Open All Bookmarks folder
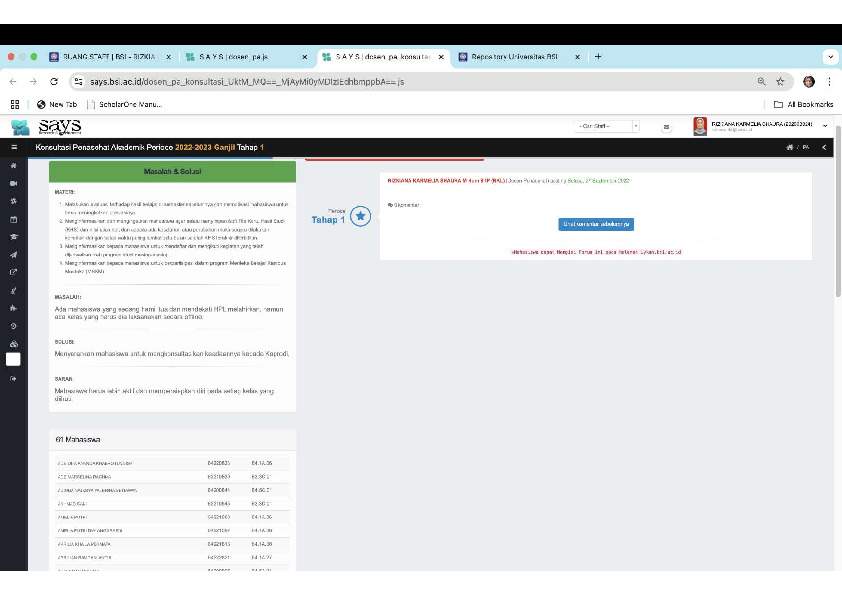 coord(803,104)
